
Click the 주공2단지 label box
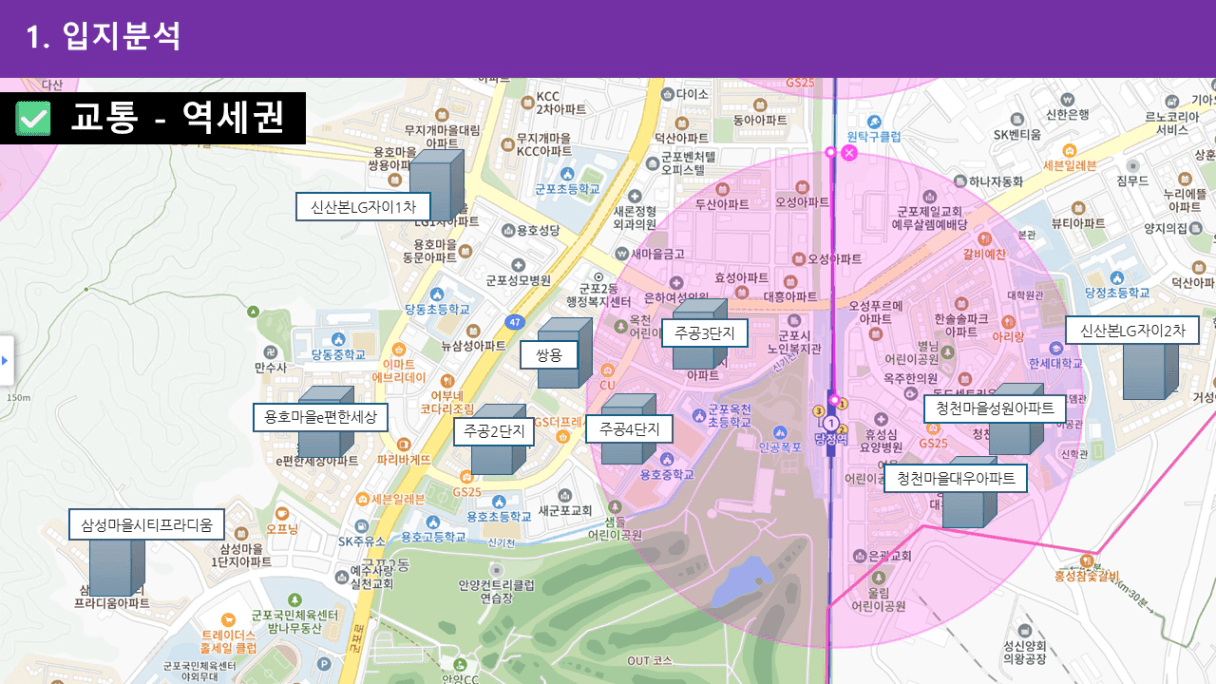496,431
